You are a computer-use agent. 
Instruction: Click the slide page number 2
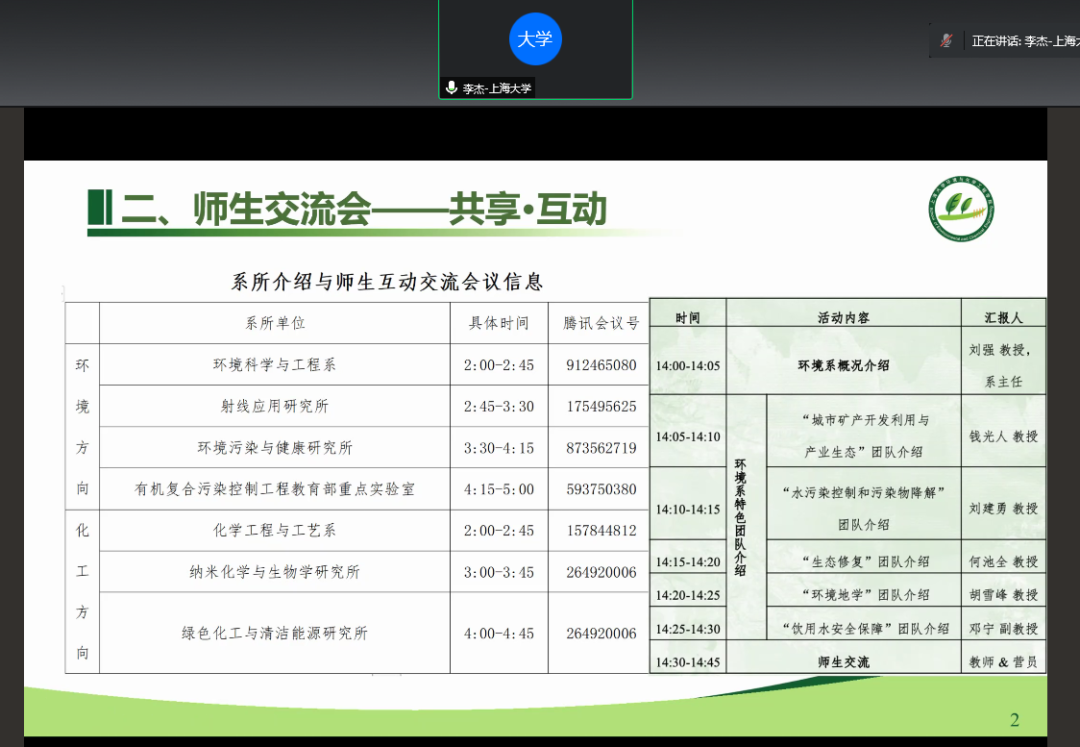[1014, 720]
